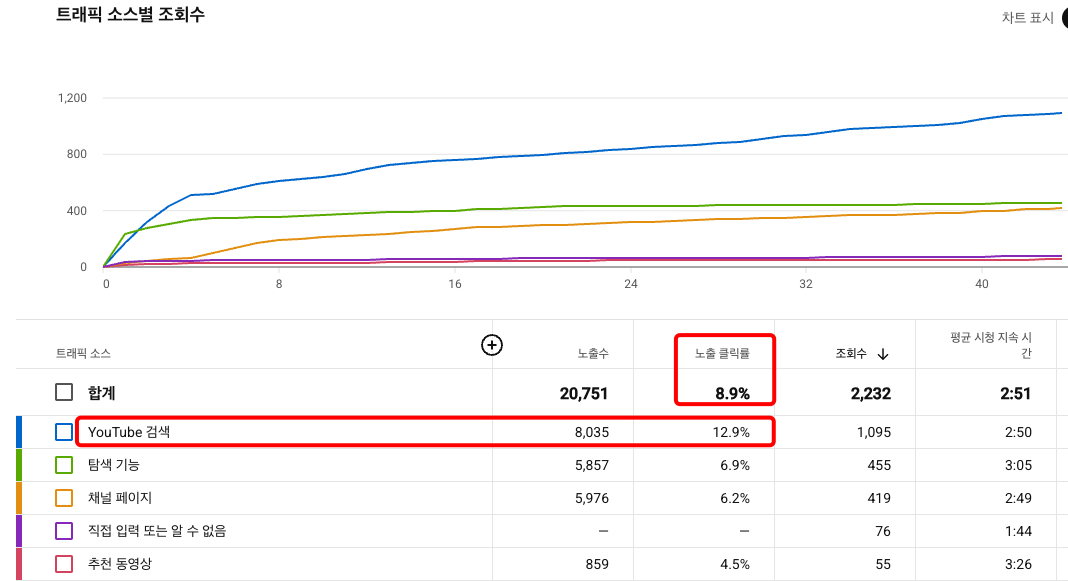The width and height of the screenshot is (1068, 581).
Task: Click the 직접 입력 또는 알 수 없음 row label
Action: pos(157,531)
